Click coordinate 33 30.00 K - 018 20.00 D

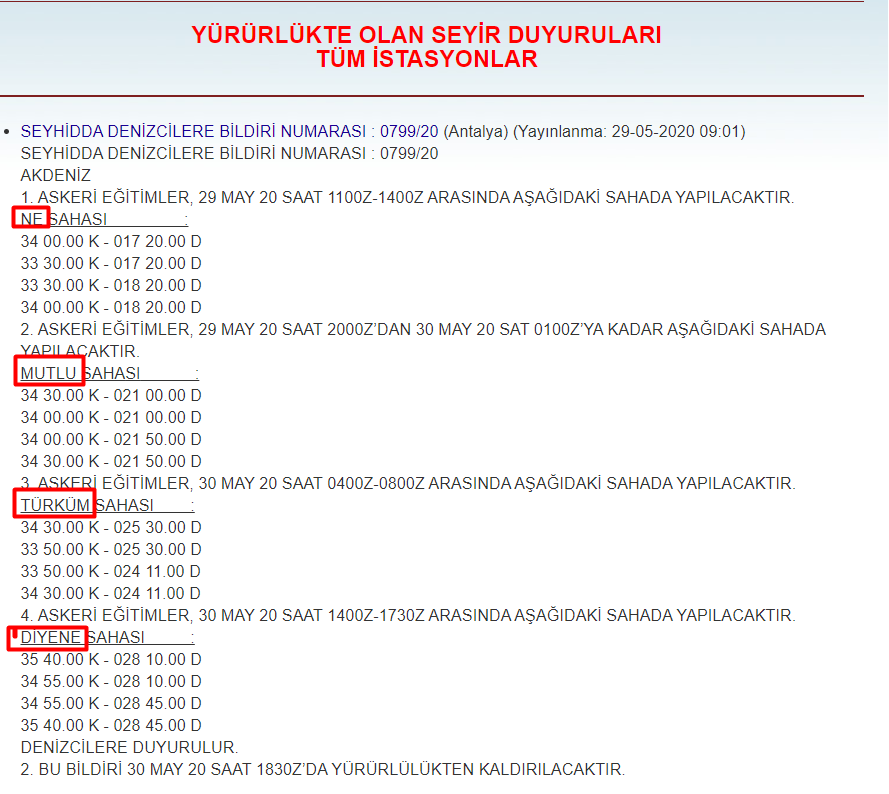pos(111,286)
